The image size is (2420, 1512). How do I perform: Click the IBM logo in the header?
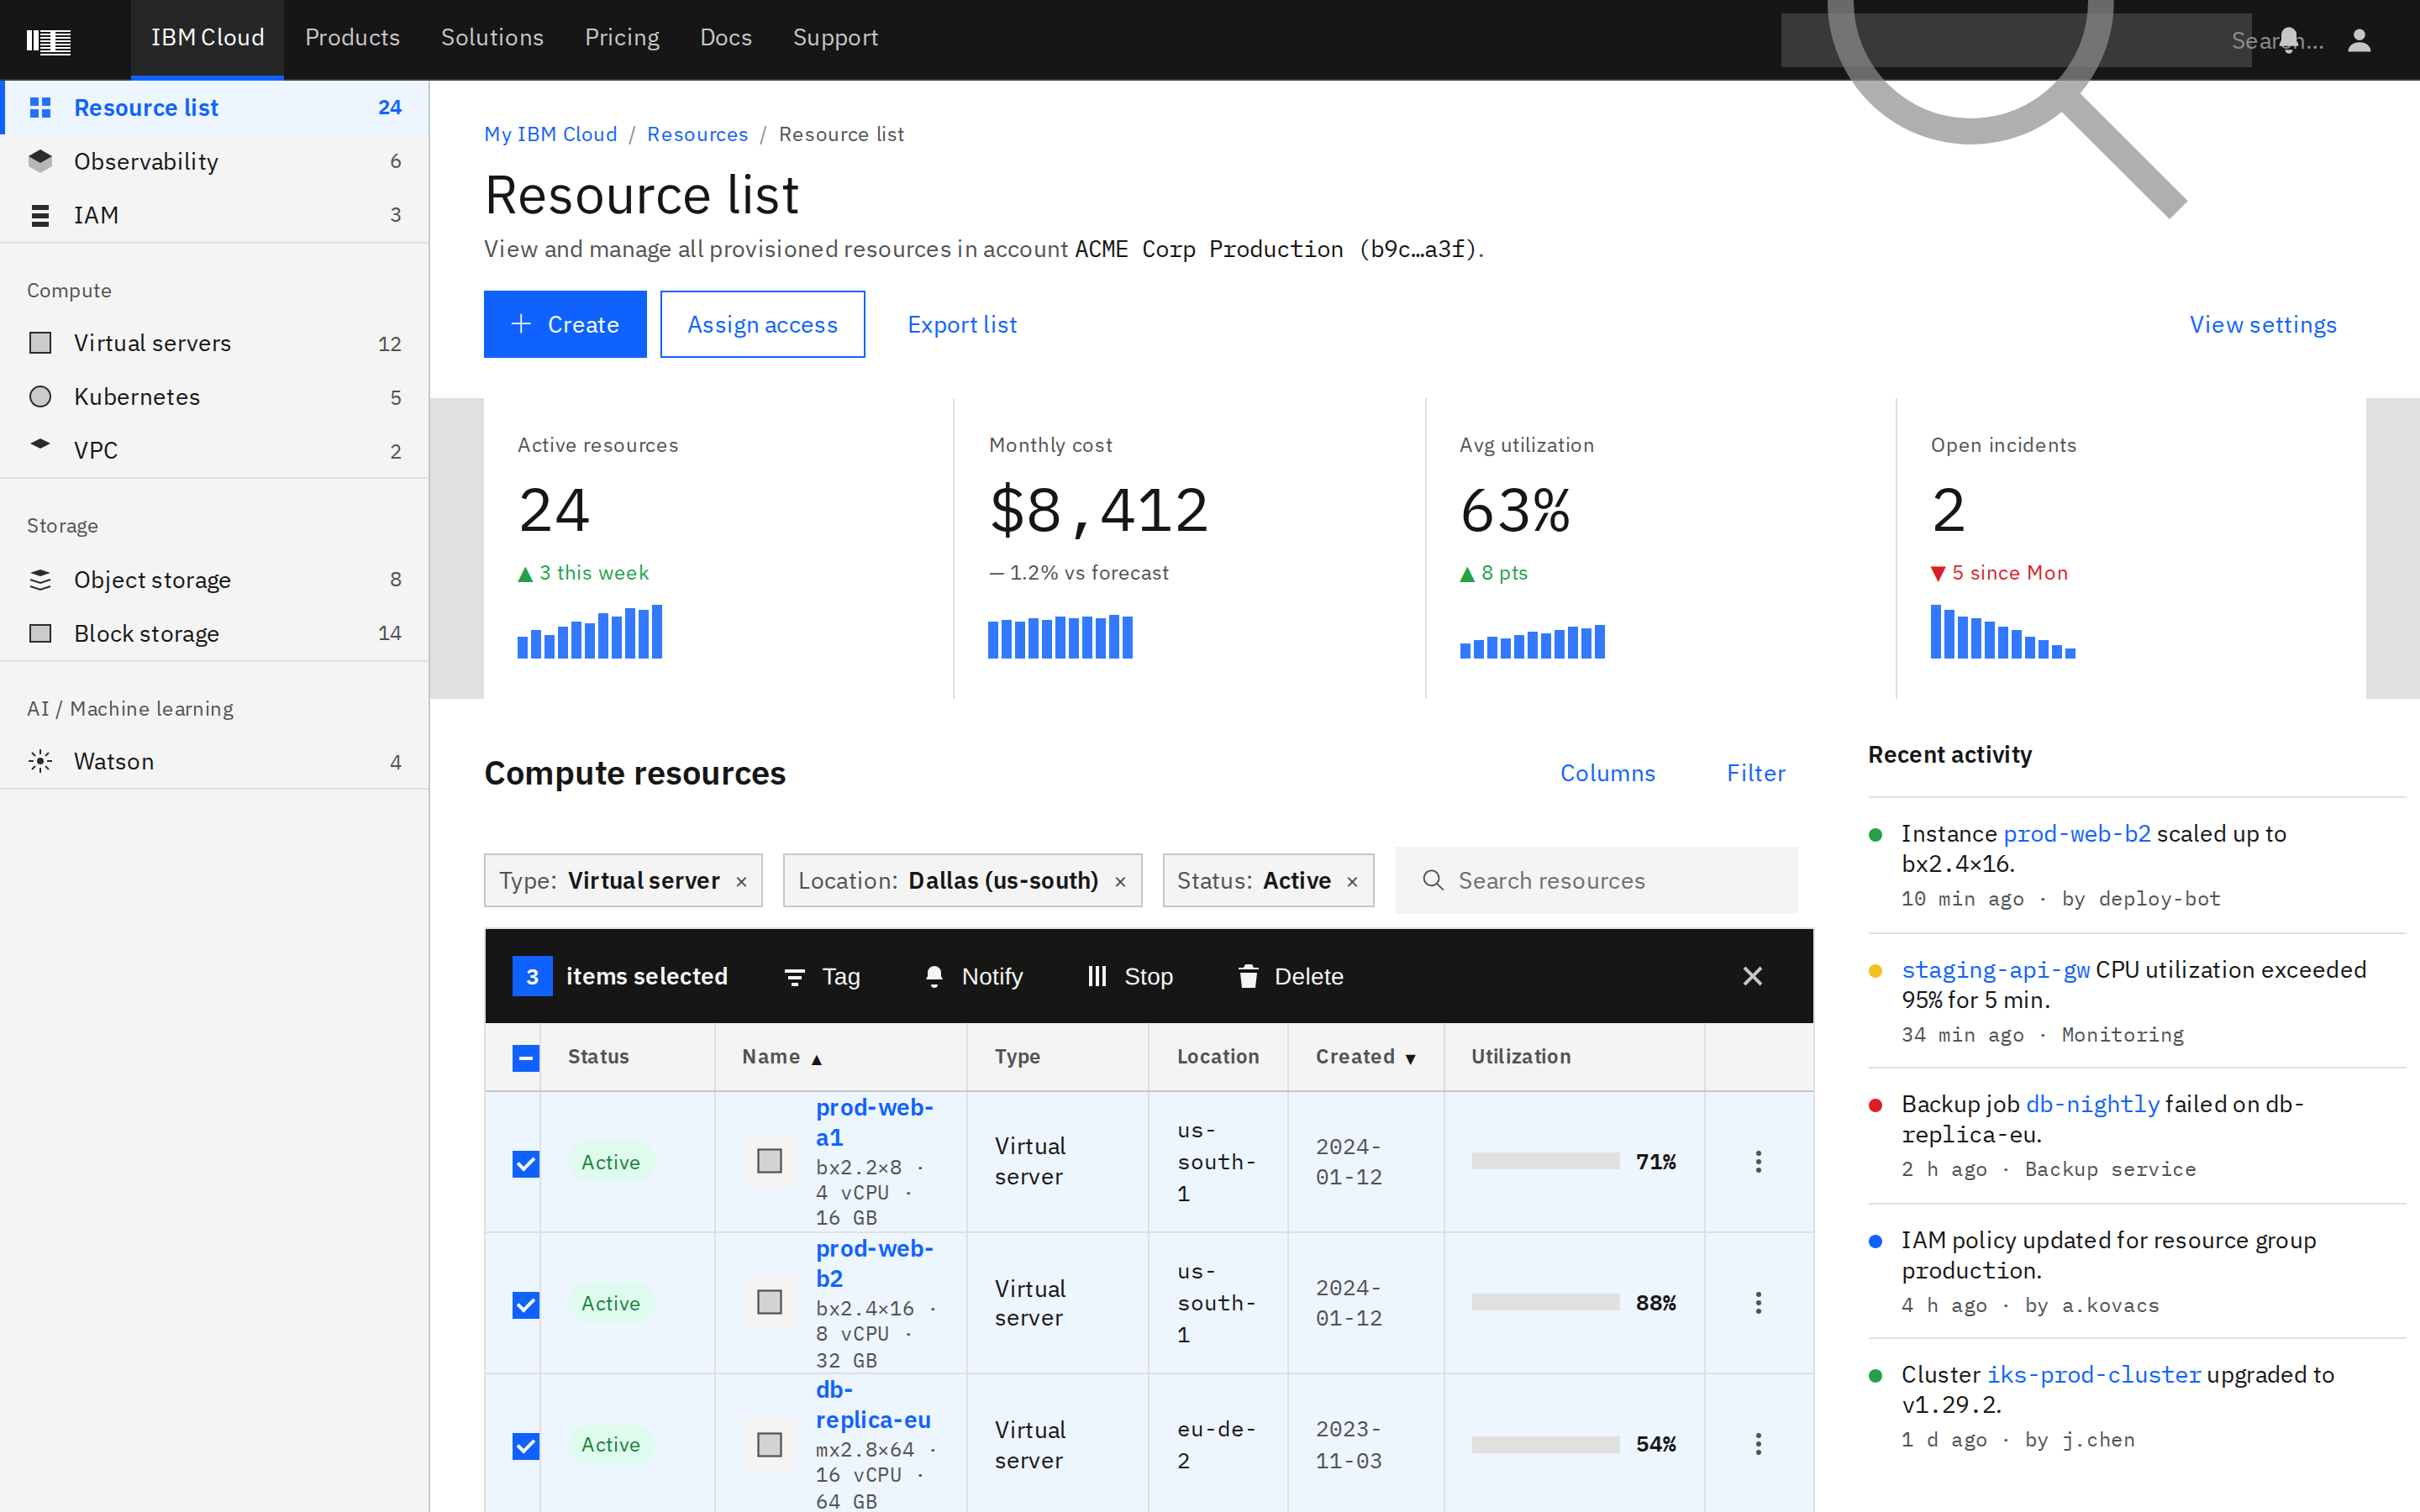coord(48,40)
